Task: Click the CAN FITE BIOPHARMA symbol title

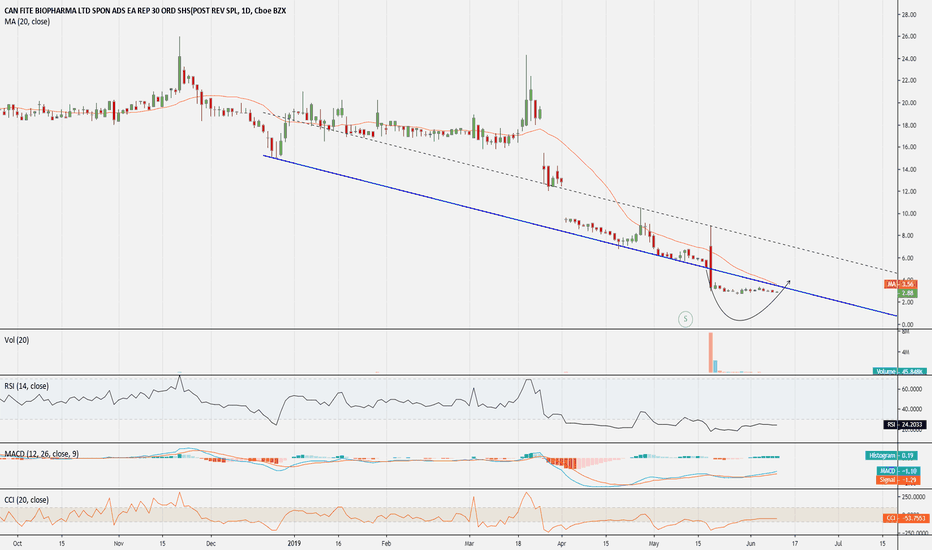Action: point(145,11)
